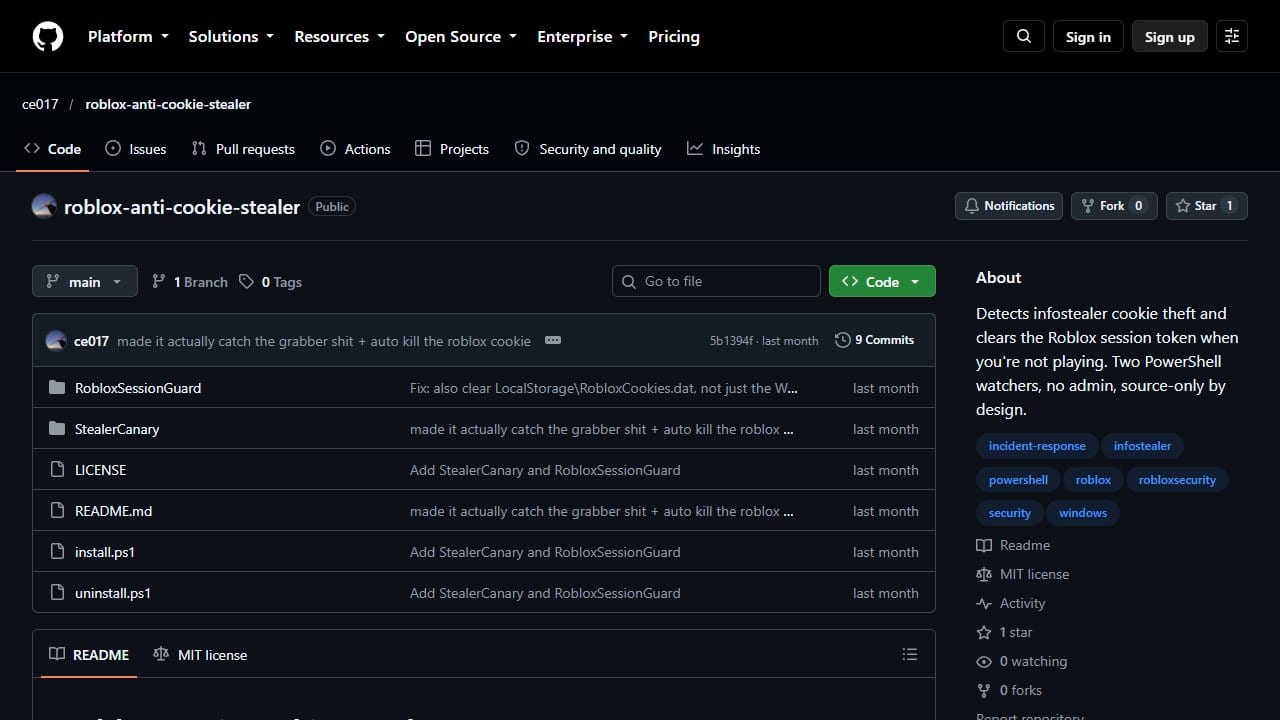
Task: View the repository Activity
Action: pyautogui.click(x=1011, y=603)
